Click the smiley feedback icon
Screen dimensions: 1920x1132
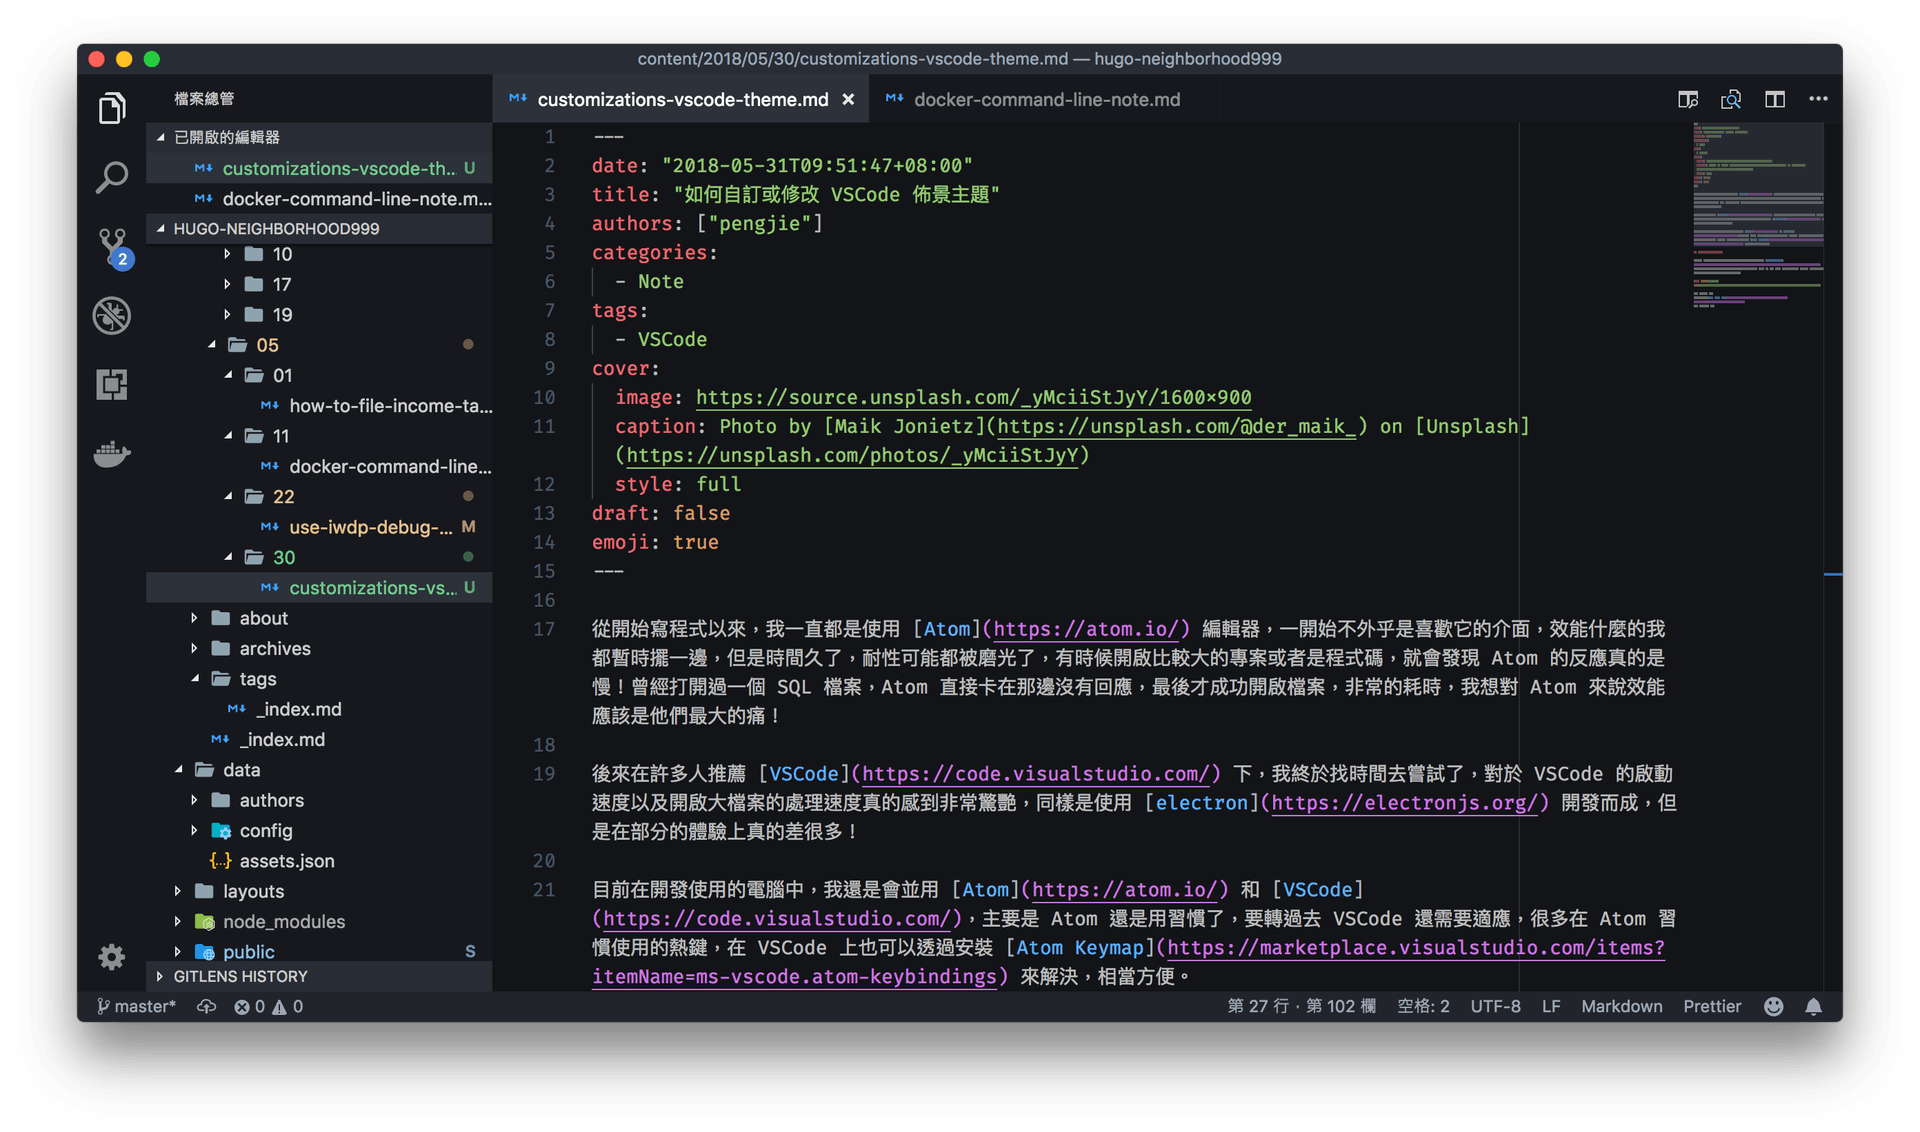click(1773, 1006)
